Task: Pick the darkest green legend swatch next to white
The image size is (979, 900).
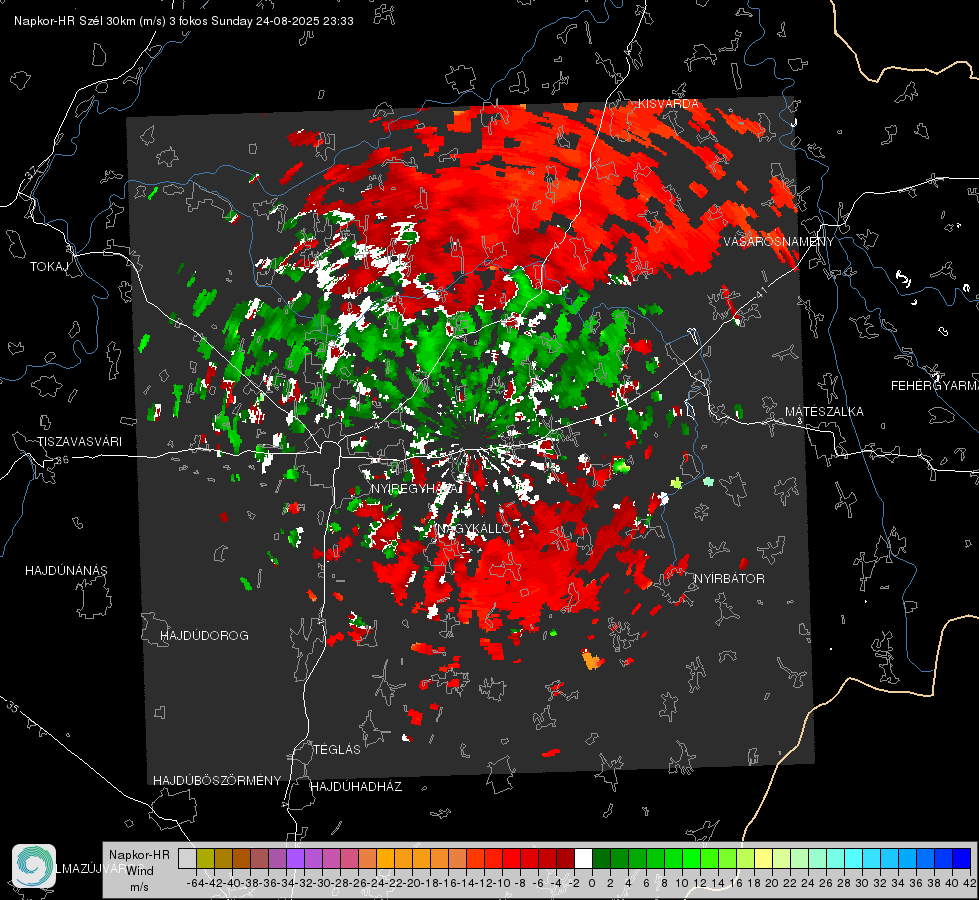Action: tap(601, 858)
